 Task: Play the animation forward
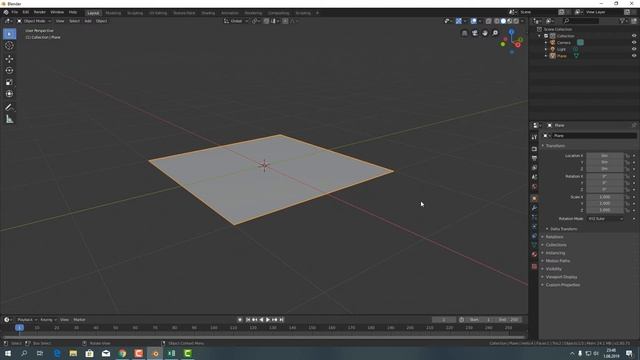point(268,320)
